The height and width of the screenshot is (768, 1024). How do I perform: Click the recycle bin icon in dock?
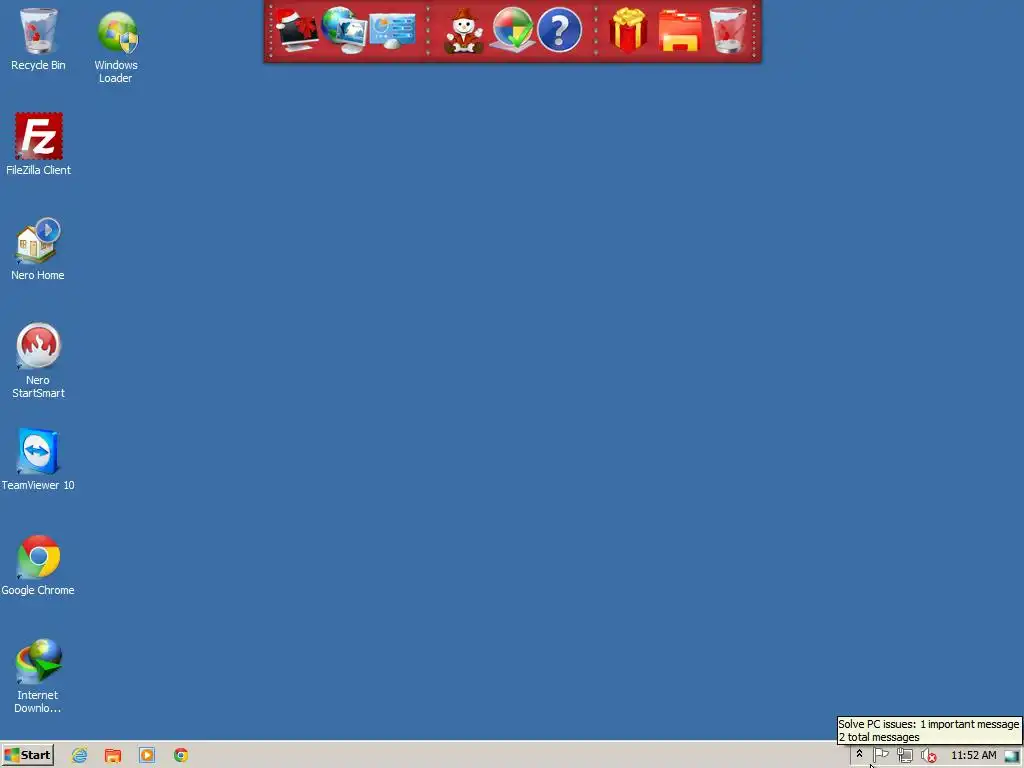pyautogui.click(x=728, y=30)
